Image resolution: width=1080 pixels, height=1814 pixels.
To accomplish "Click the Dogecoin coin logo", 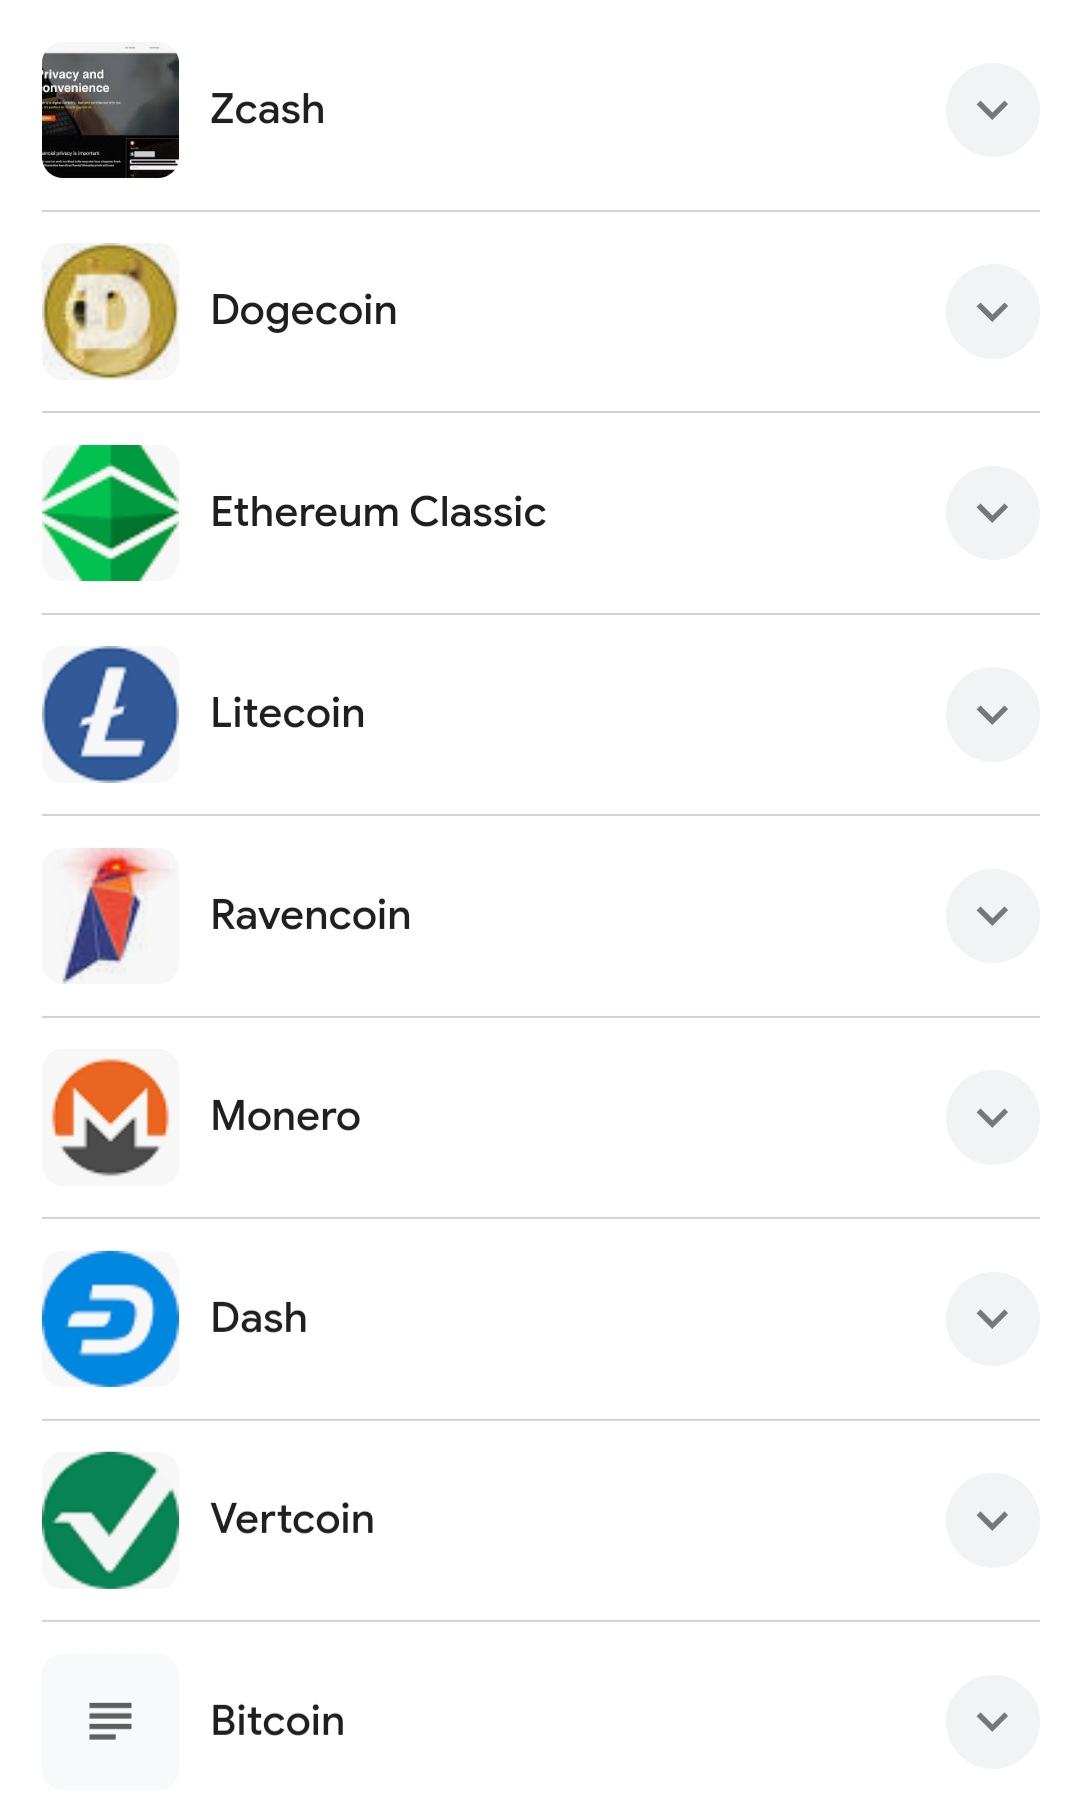I will [x=110, y=311].
